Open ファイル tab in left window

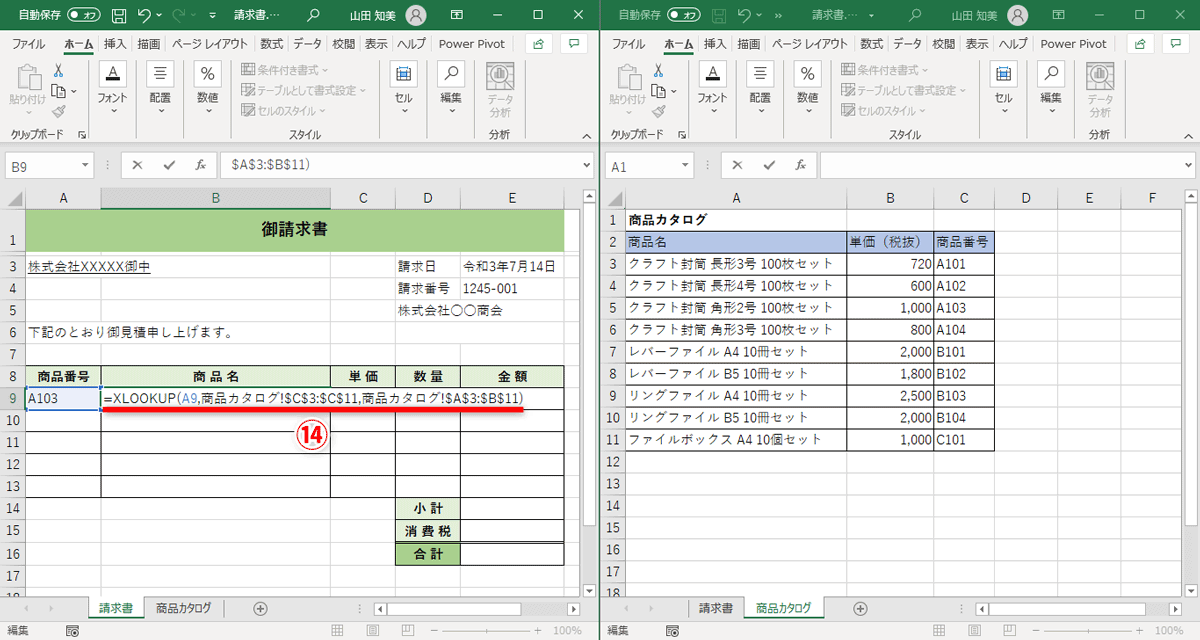click(28, 44)
